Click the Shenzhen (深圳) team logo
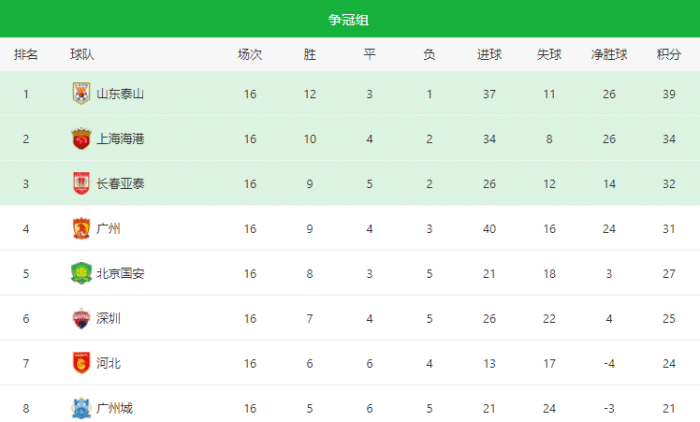700x422 pixels. (x=80, y=318)
